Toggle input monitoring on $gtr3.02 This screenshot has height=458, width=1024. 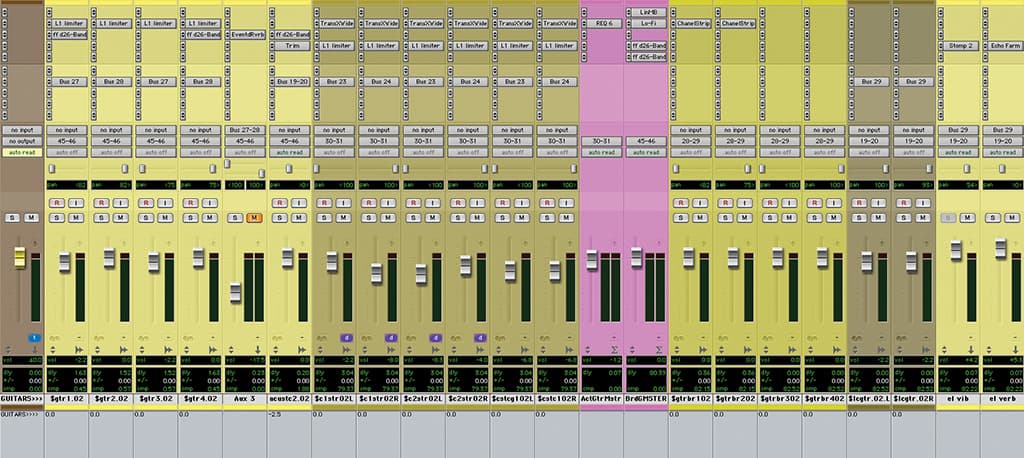pos(165,203)
